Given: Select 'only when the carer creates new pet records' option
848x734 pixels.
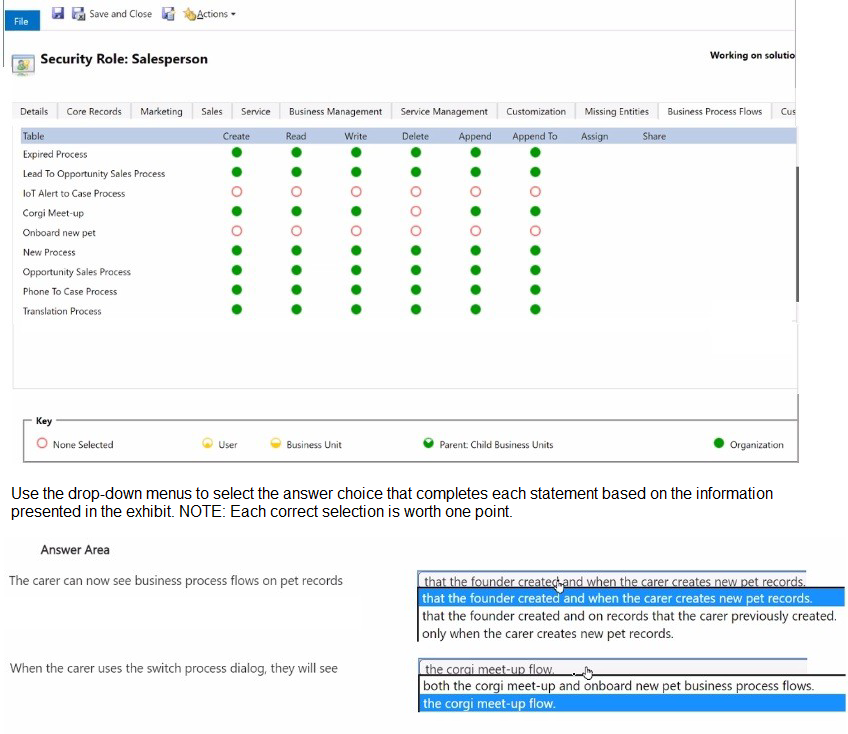Looking at the screenshot, I should [x=547, y=634].
